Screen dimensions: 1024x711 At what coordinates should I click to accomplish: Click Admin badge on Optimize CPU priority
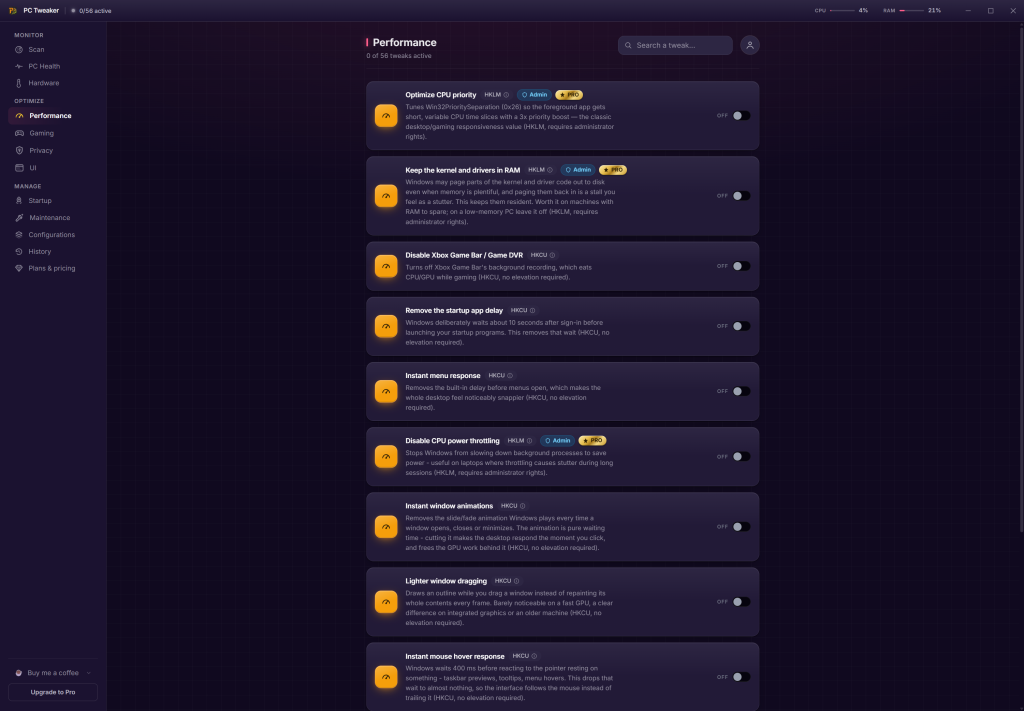click(x=534, y=95)
